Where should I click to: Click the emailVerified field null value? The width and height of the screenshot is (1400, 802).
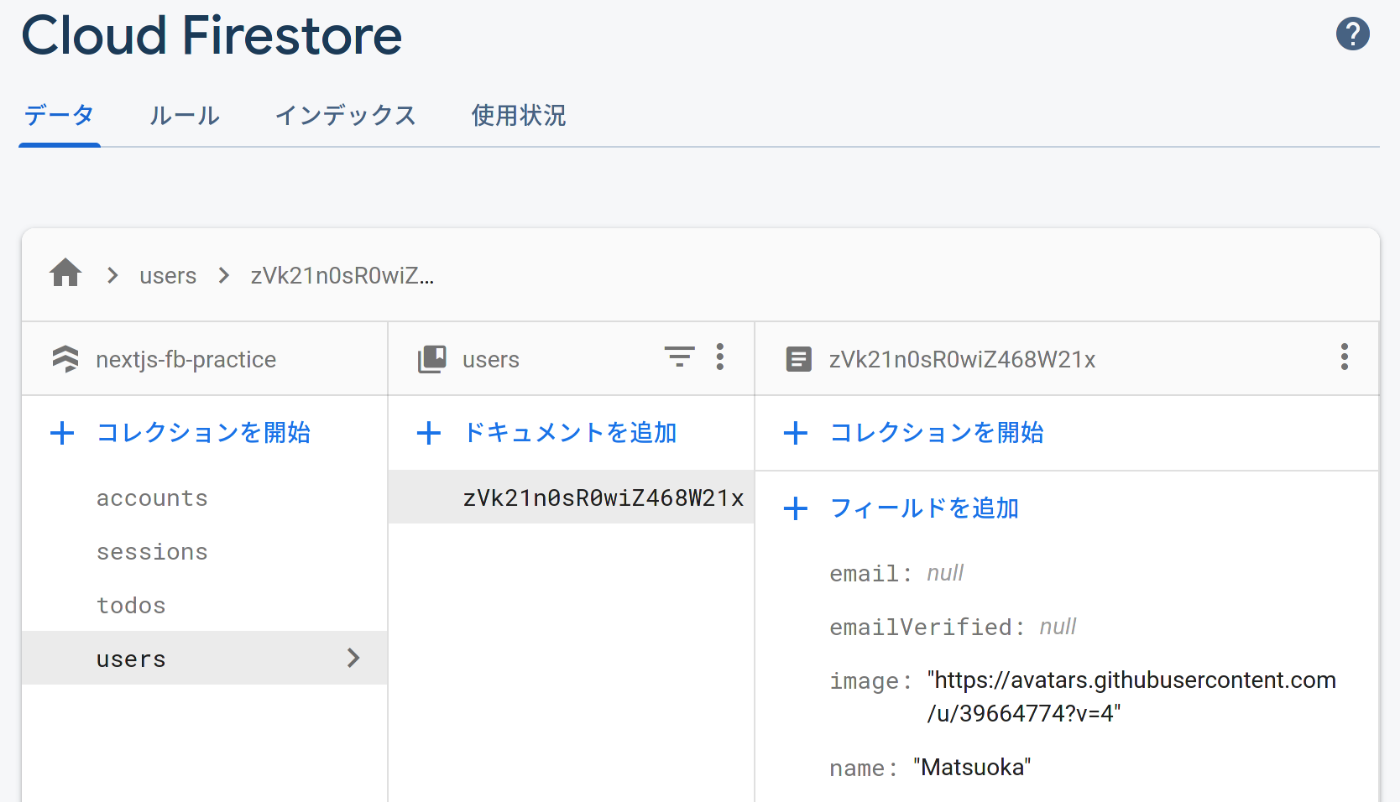click(x=1058, y=627)
